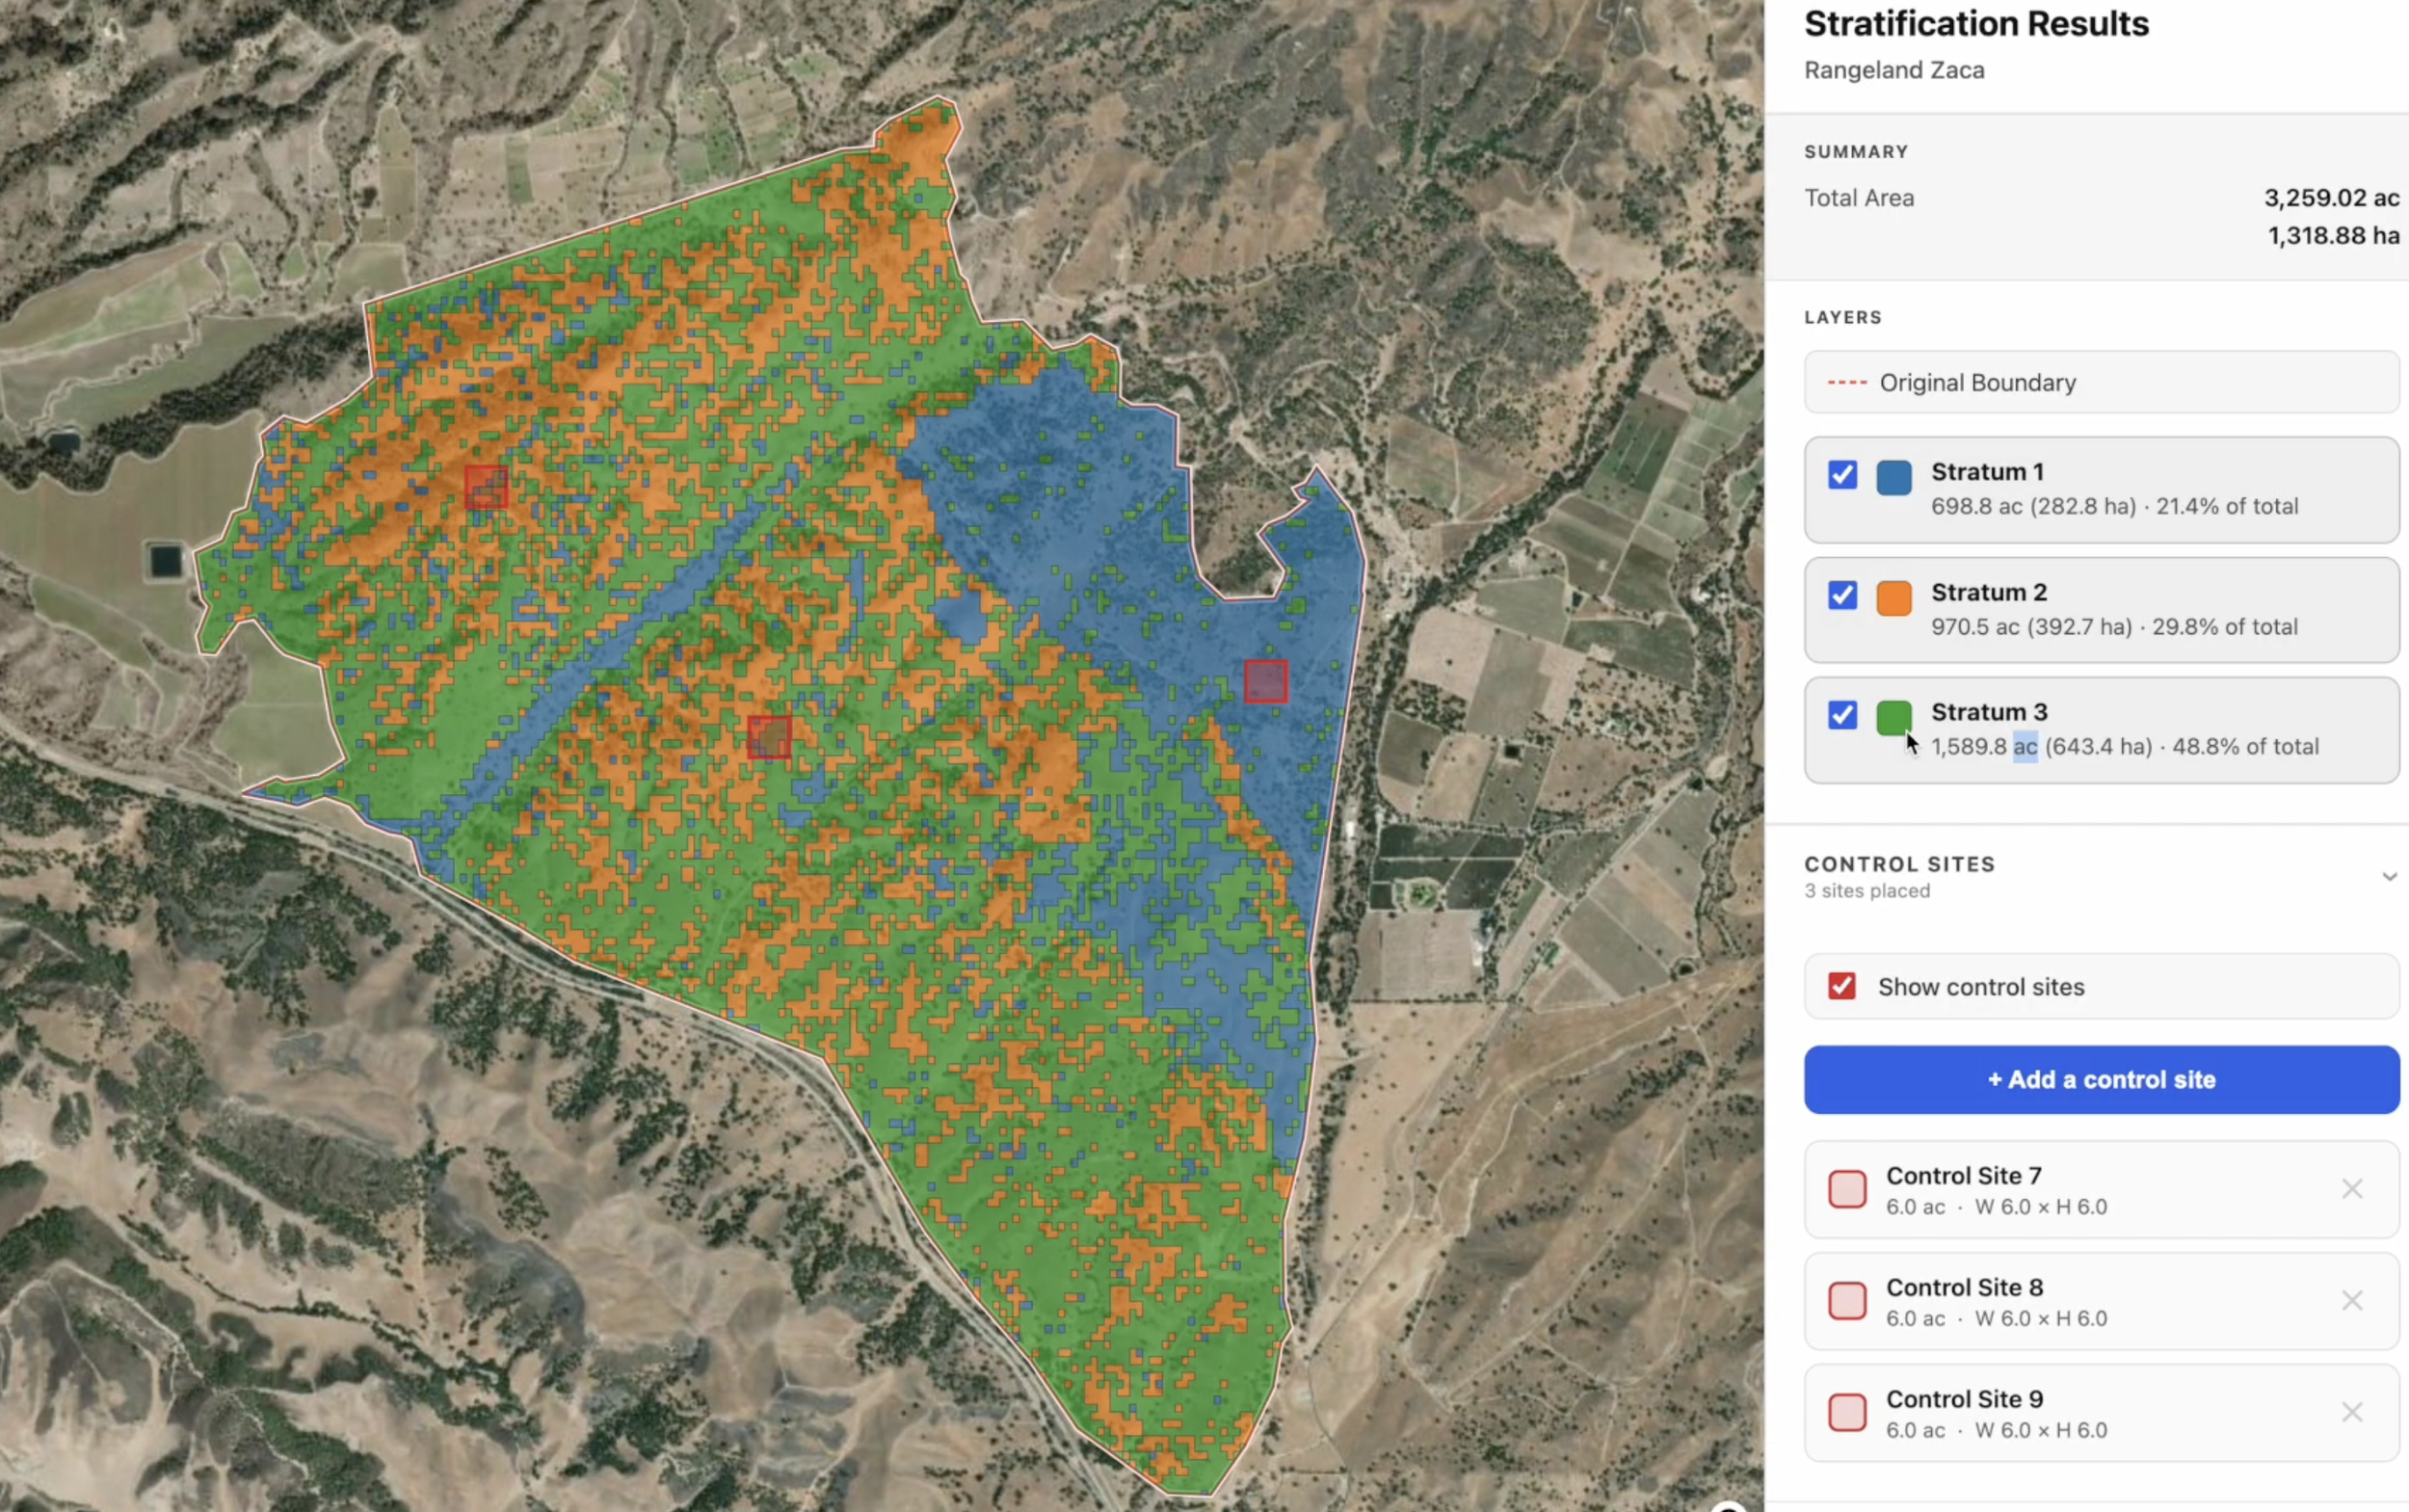Select the control site marker in blue stratum

[x=1265, y=681]
